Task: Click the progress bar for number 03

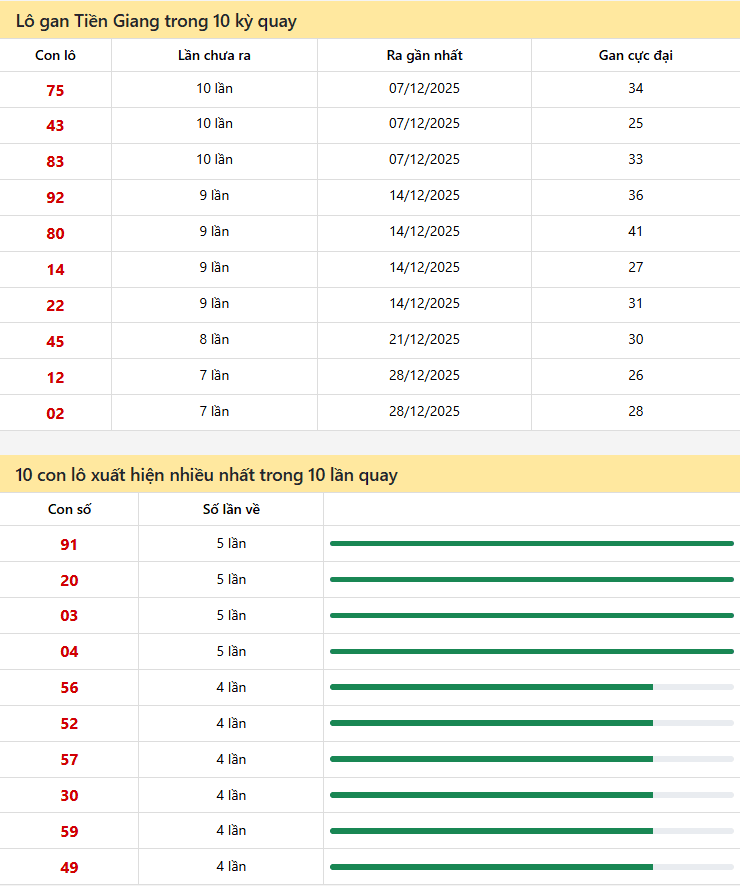Action: [531, 615]
